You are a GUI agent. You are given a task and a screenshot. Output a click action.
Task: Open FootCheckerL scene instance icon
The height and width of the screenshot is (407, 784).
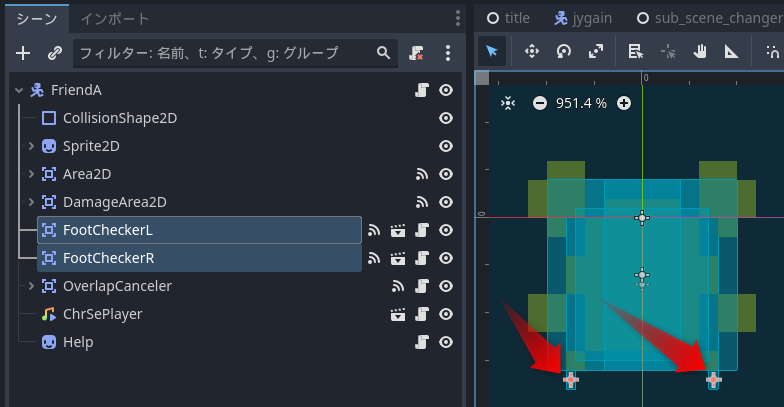(x=398, y=230)
